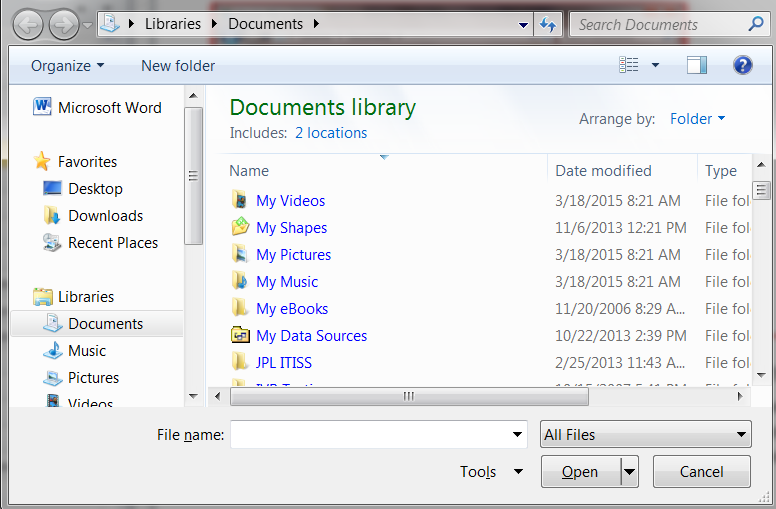Select the My Pictures folder
Screen dimensions: 776x509
point(293,254)
